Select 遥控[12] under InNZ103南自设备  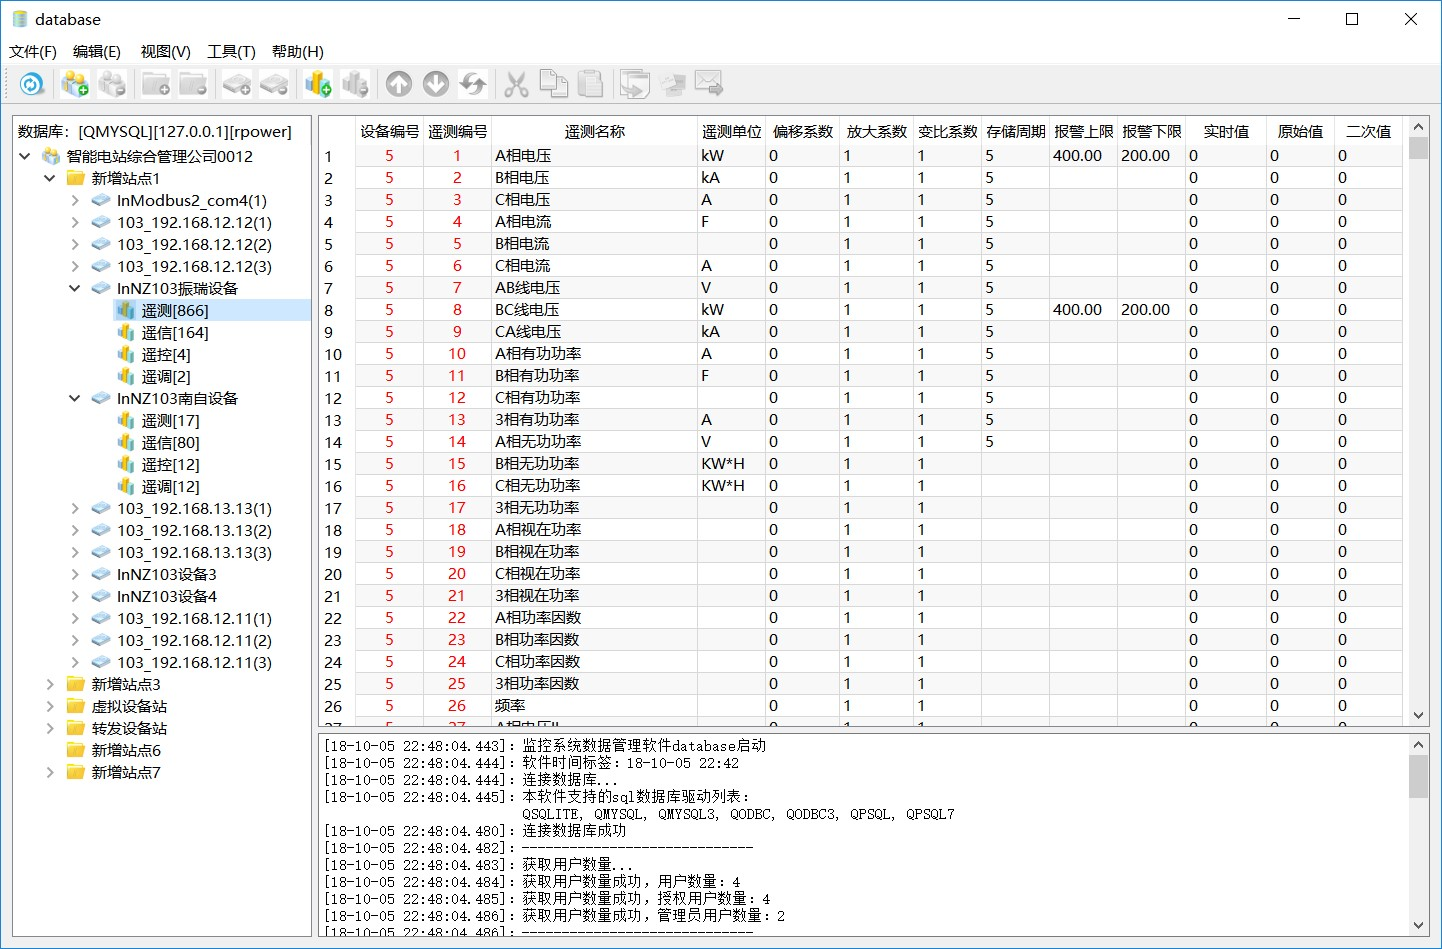(170, 465)
